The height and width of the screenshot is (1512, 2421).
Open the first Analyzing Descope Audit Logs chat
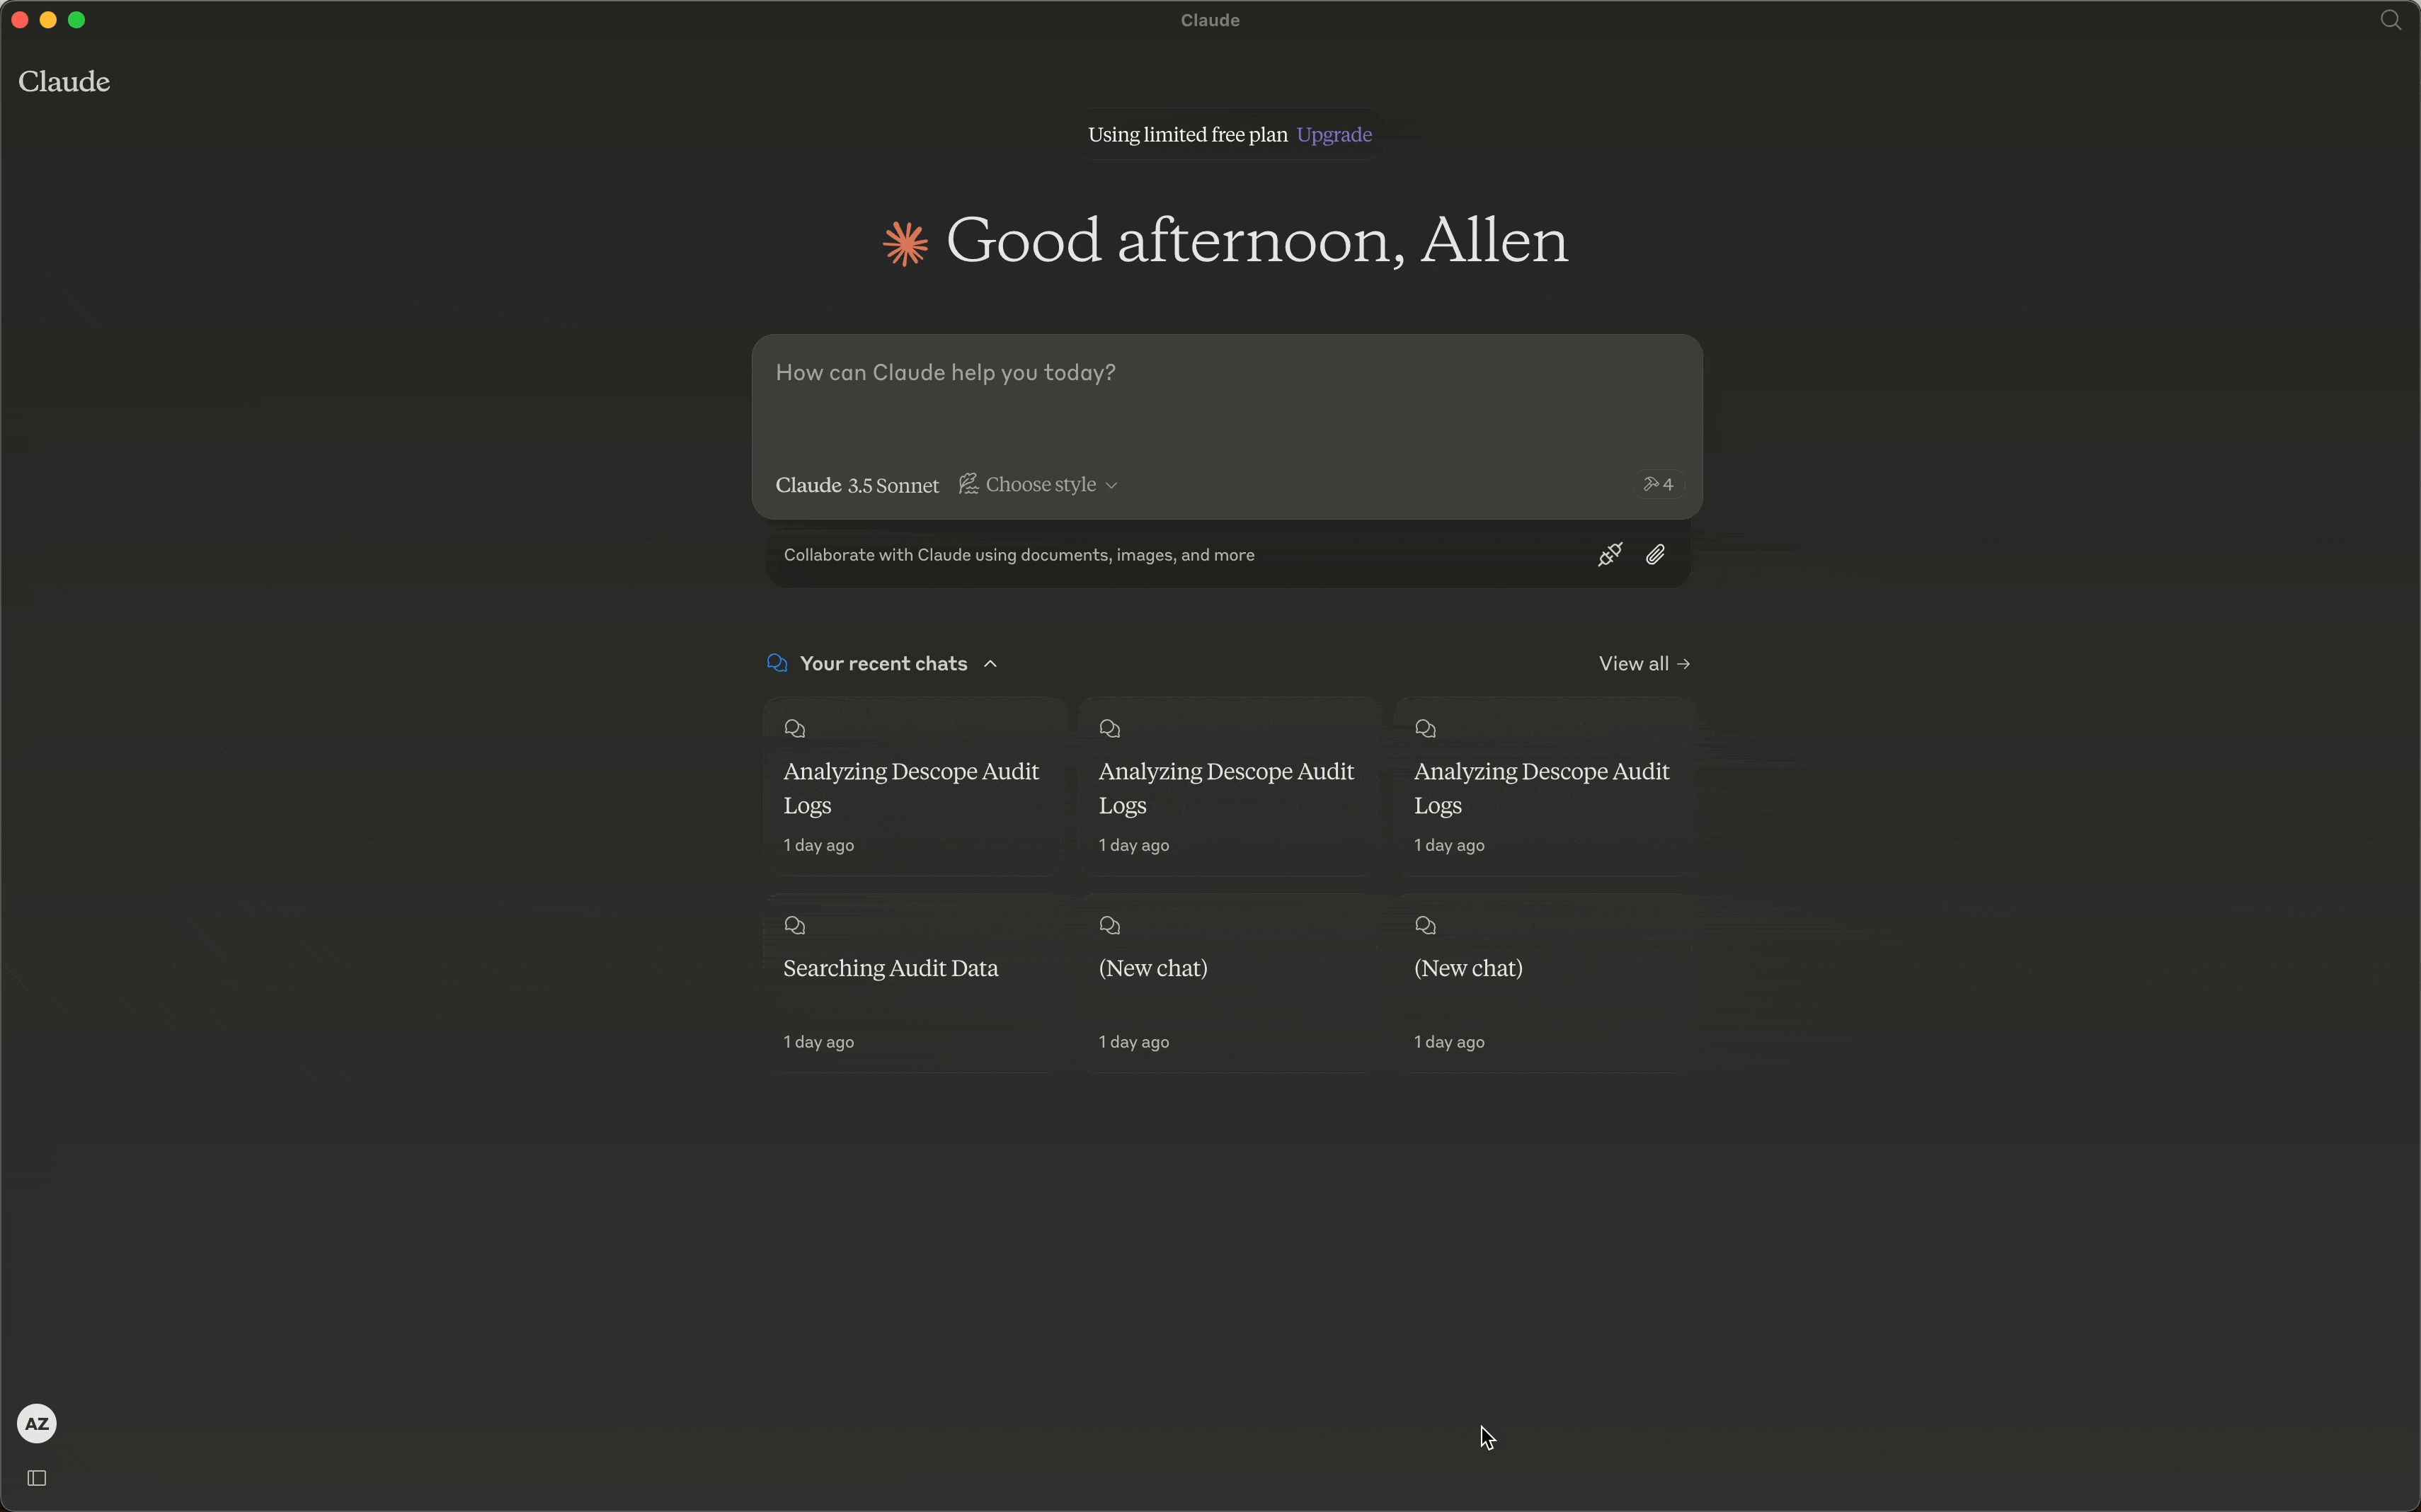[913, 787]
